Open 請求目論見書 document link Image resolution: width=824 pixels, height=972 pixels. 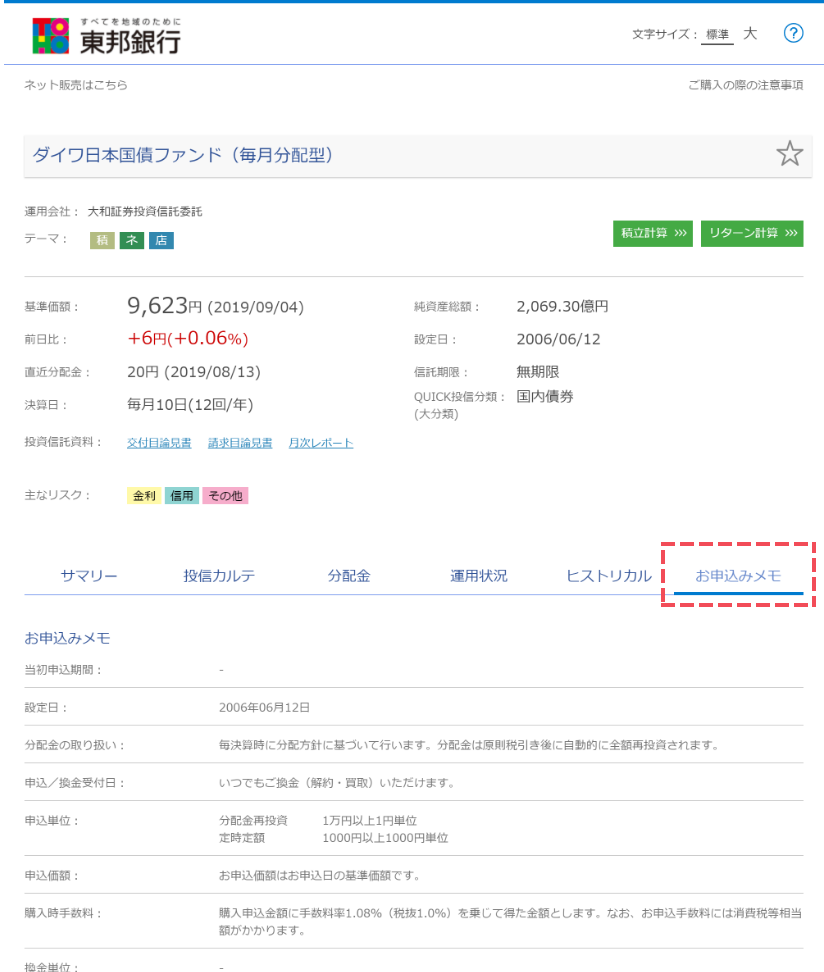(240, 443)
